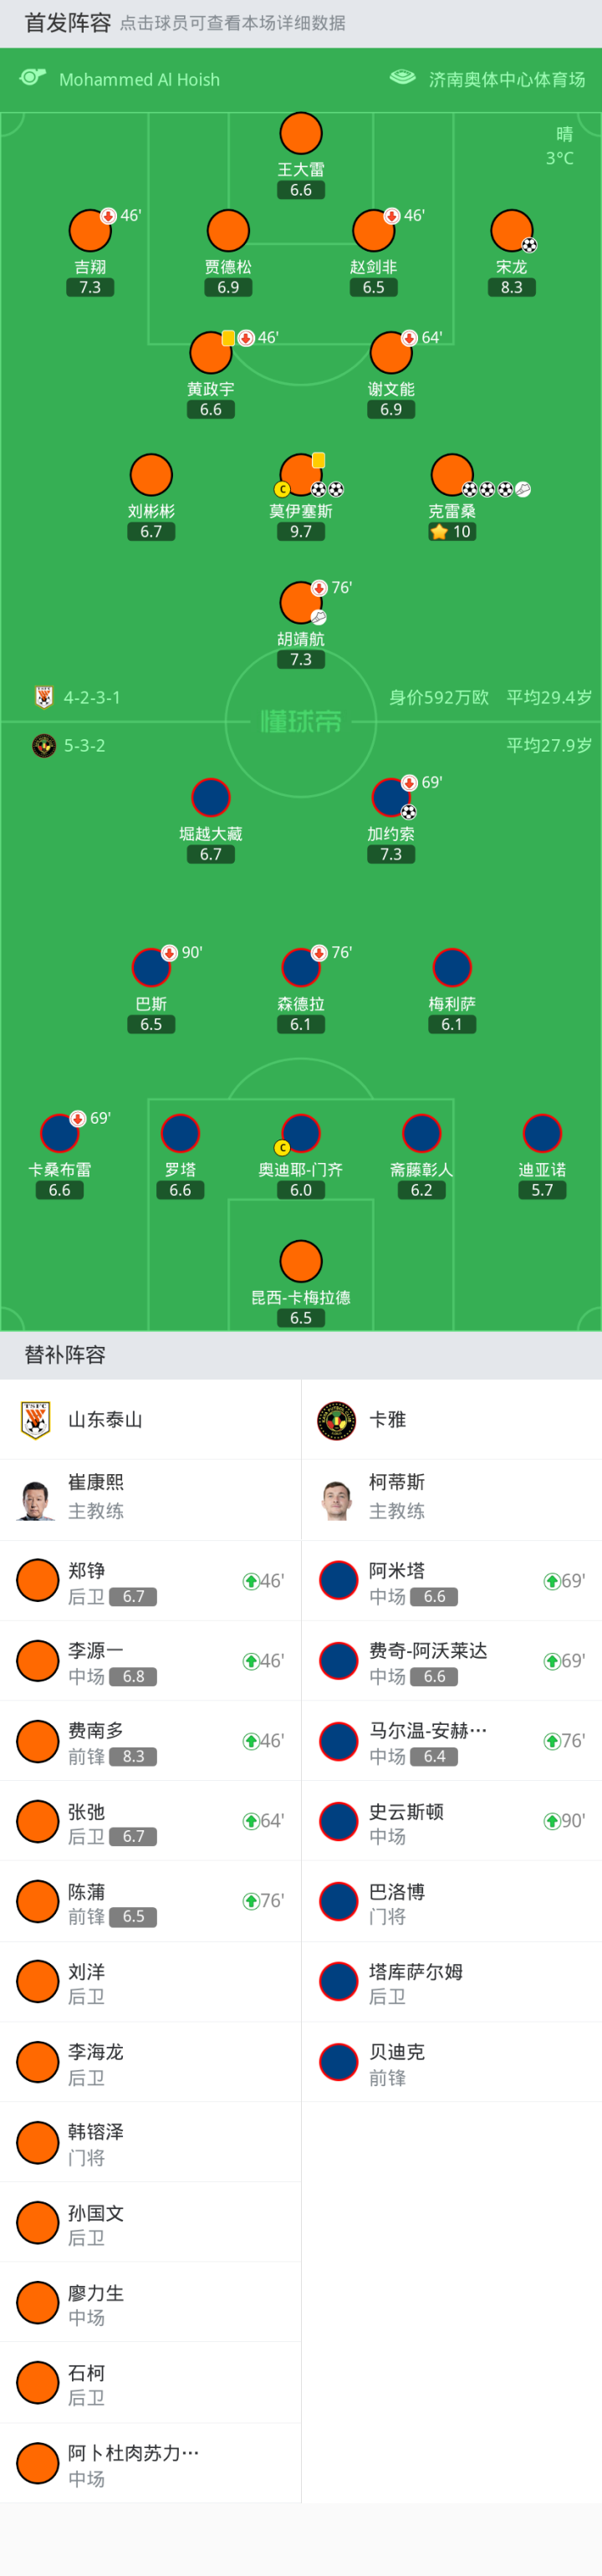Click 胡靖航's player avatar
The width and height of the screenshot is (602, 2576).
tap(301, 603)
